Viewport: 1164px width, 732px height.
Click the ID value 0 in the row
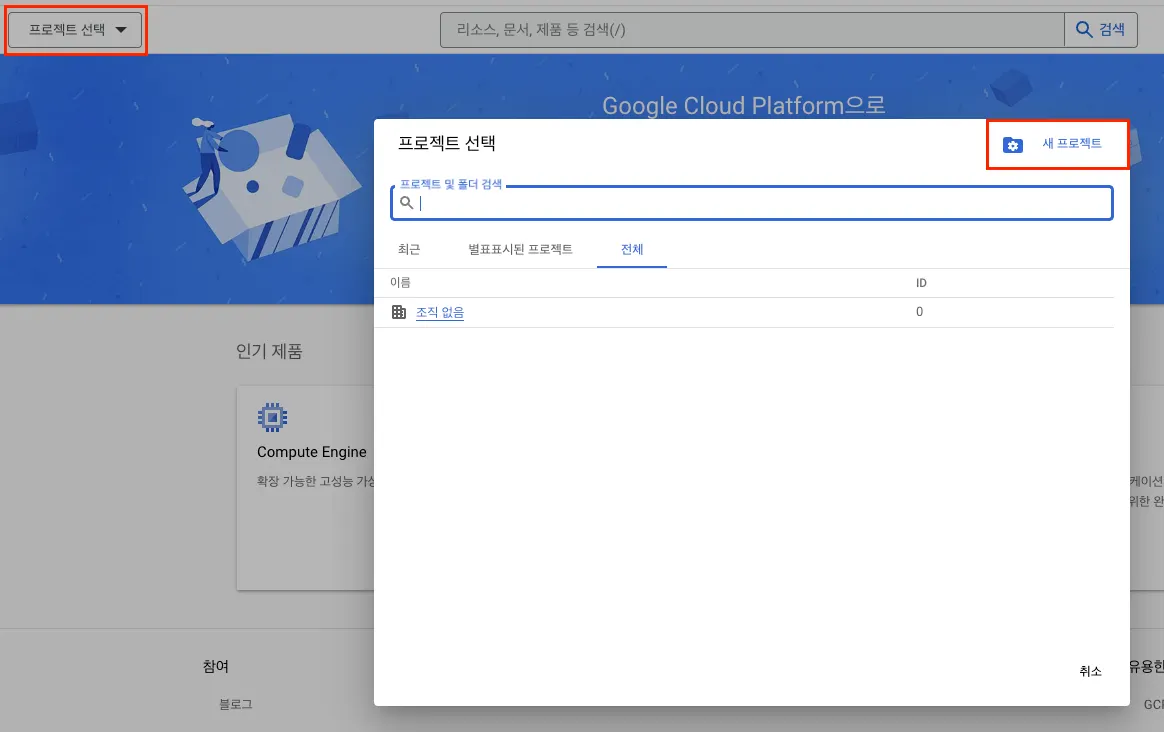coord(919,312)
